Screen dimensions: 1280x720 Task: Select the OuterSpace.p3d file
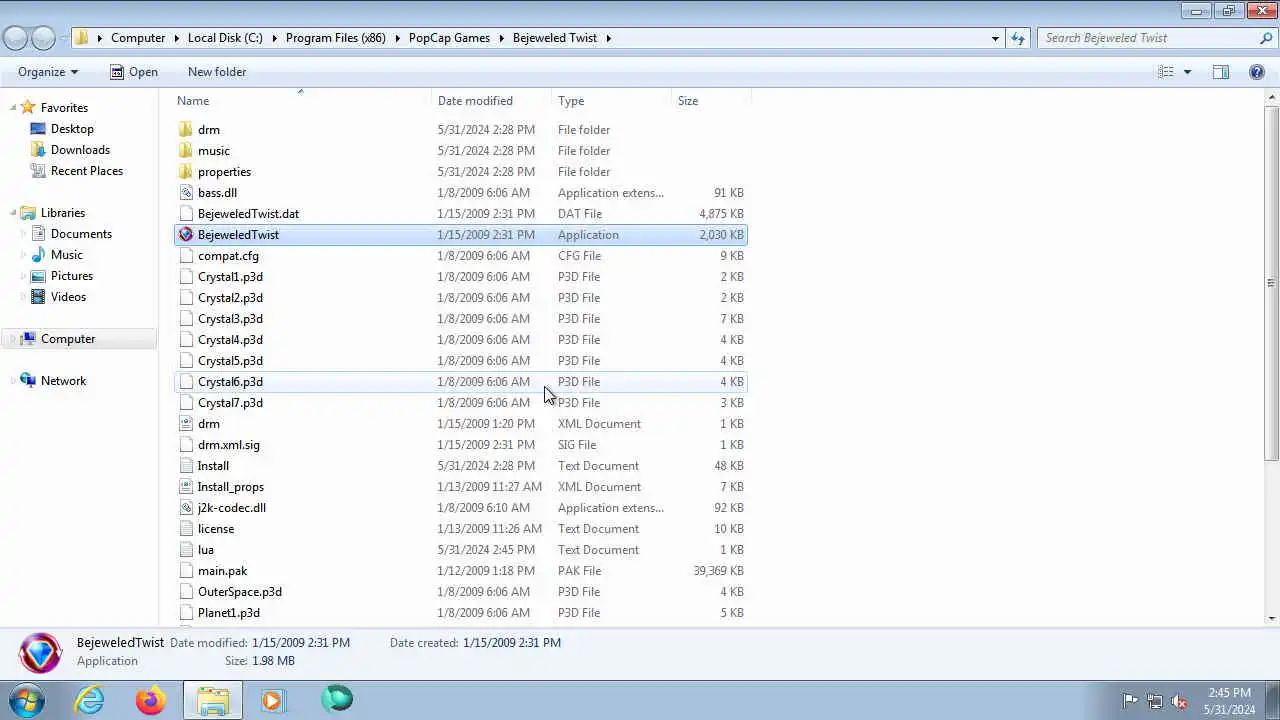[x=240, y=592]
